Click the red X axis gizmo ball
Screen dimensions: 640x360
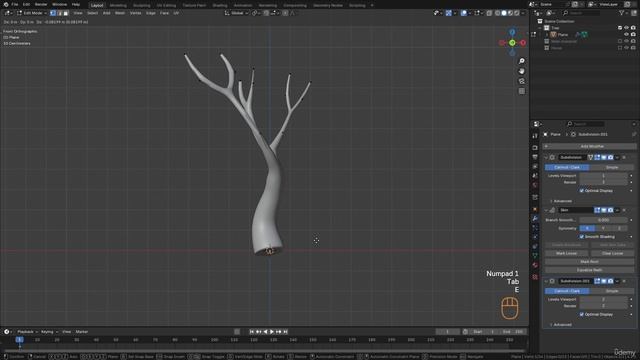(523, 42)
